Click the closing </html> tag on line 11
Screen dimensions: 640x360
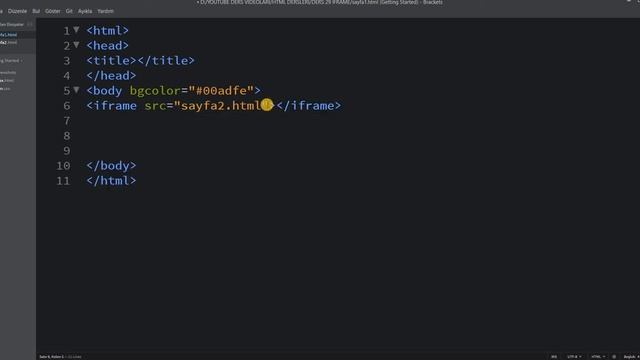point(111,181)
